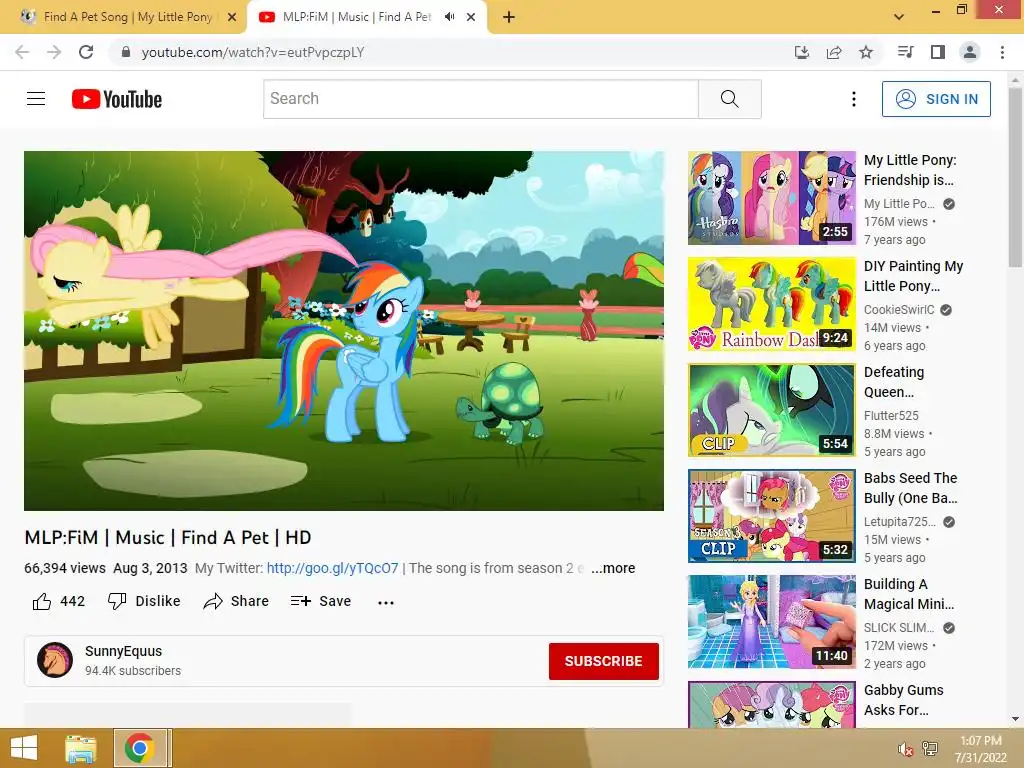Share the video using Share button
Image resolution: width=1024 pixels, height=768 pixels.
click(236, 601)
